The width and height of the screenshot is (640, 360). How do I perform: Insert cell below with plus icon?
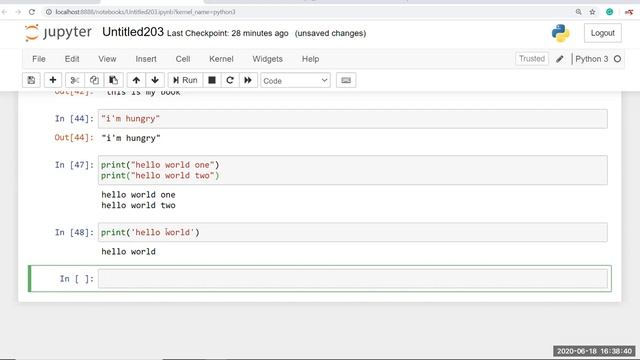tap(53, 80)
